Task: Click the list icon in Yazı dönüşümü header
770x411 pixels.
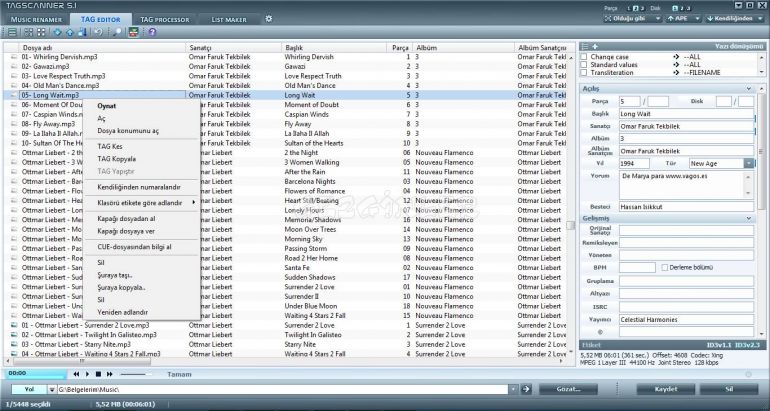Action: [584, 46]
